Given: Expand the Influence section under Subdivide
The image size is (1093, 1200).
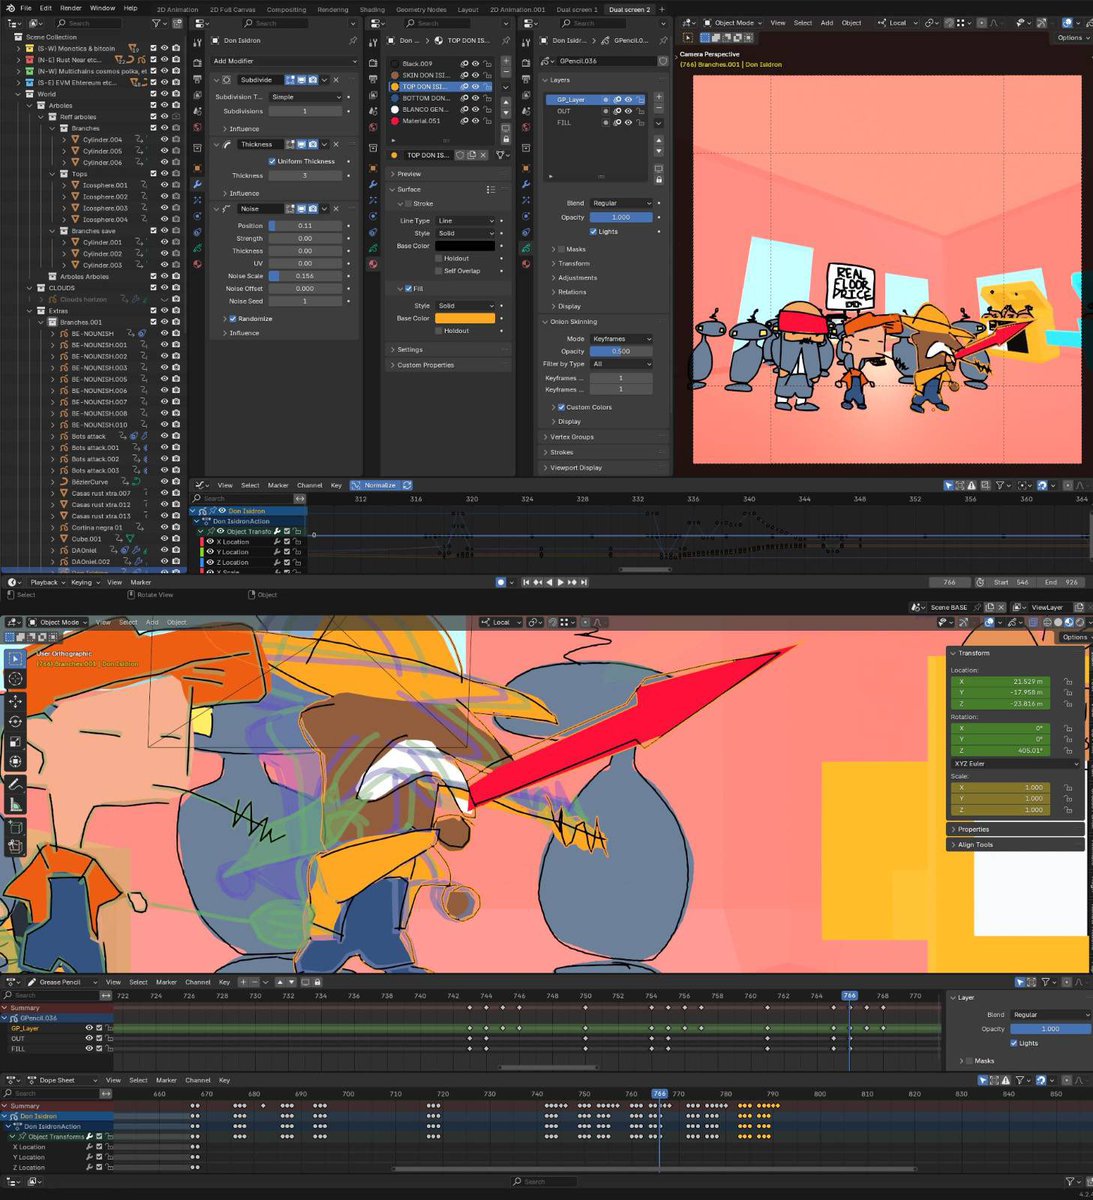Looking at the screenshot, I should pos(240,129).
